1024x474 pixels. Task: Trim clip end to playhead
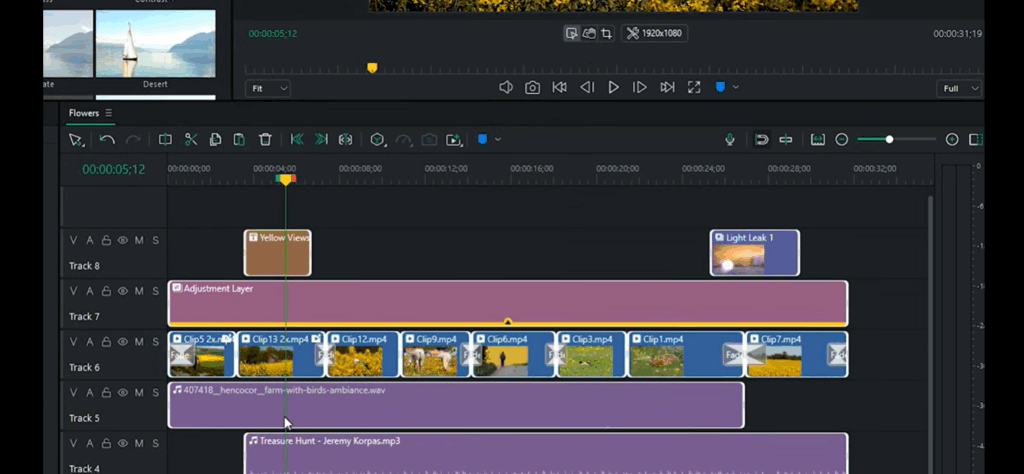click(321, 140)
